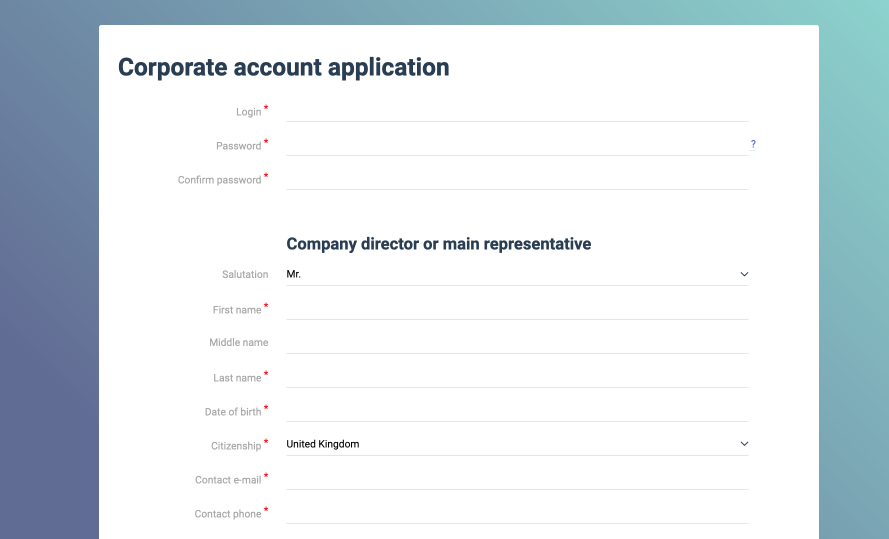The image size is (889, 539).
Task: Click the Citizenship label text
Action: pos(236,446)
